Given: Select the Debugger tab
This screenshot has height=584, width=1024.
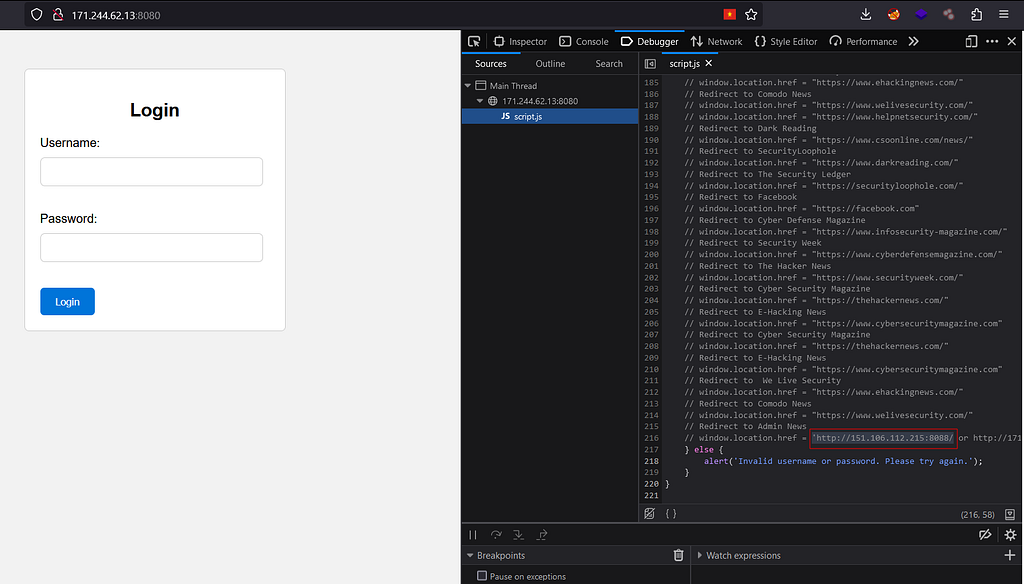Looking at the screenshot, I should point(649,41).
